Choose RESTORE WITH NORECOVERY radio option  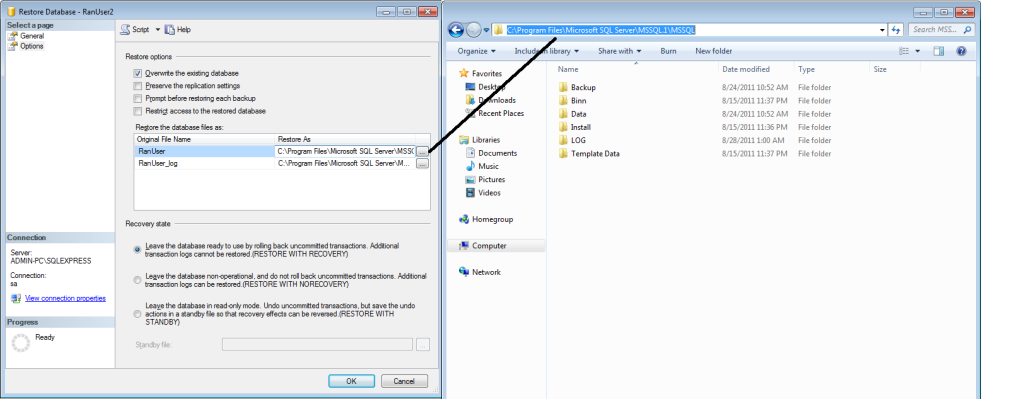(137, 280)
